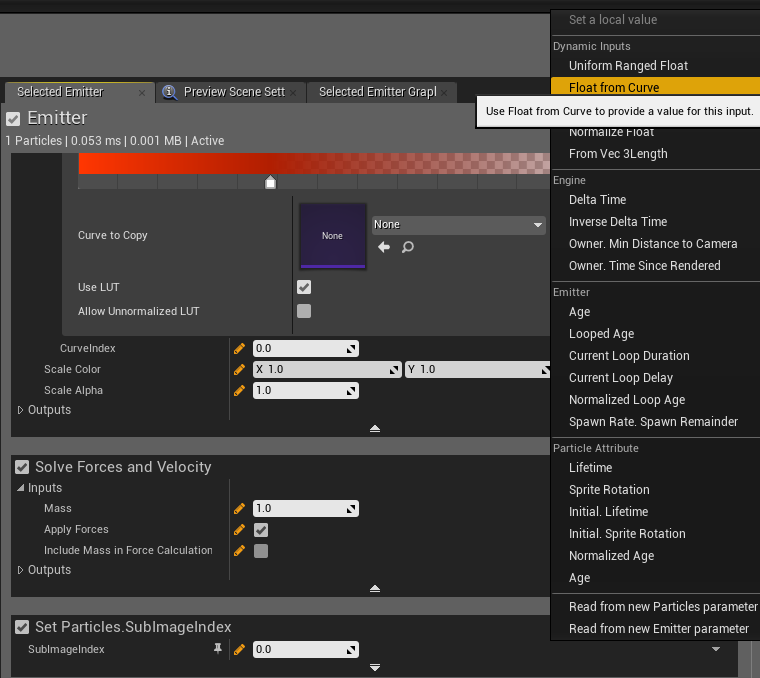Click pencil edit icon next to Mass
The width and height of the screenshot is (760, 678).
pyautogui.click(x=239, y=508)
